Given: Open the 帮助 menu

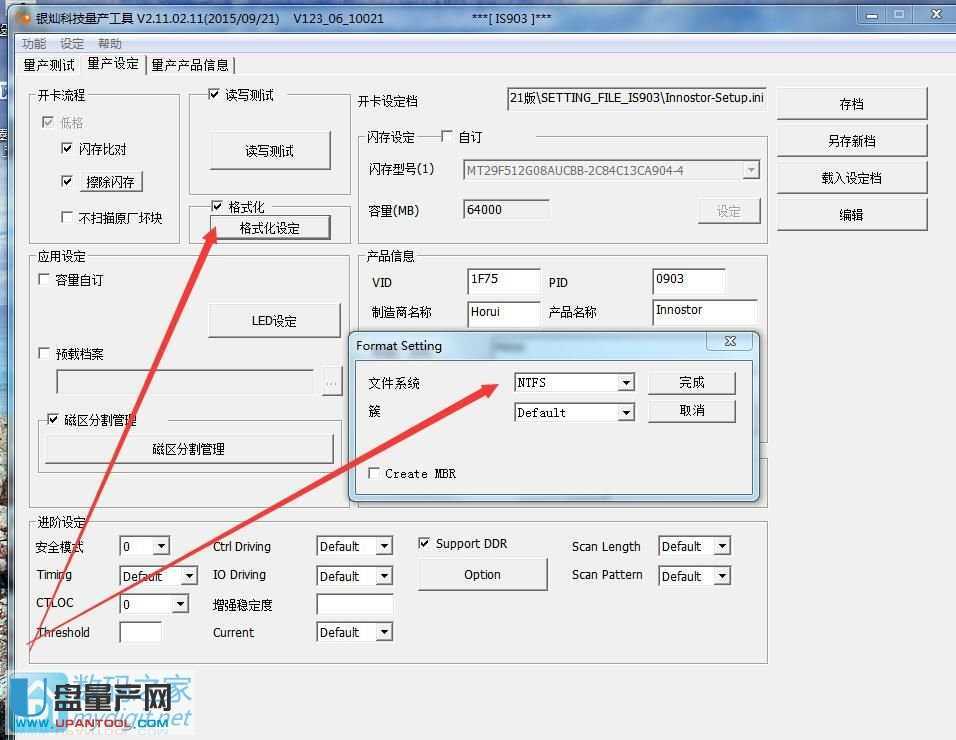Looking at the screenshot, I should 109,43.
